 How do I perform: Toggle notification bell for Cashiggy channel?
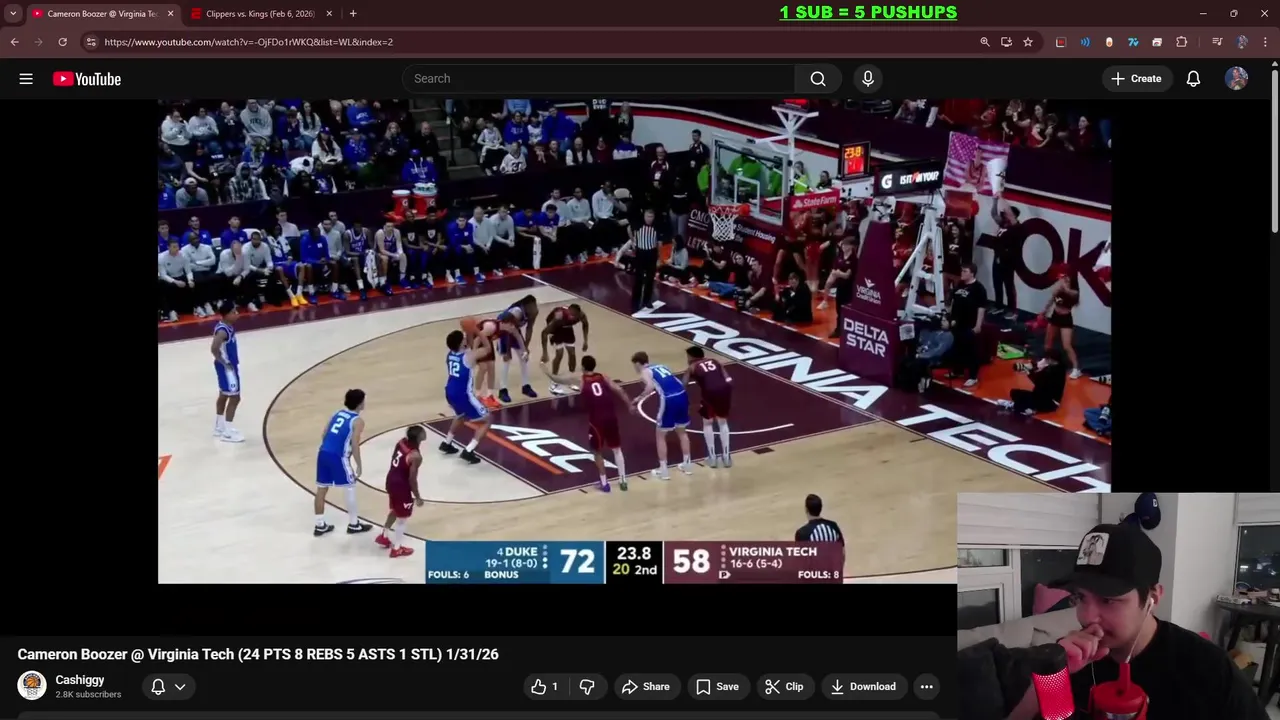[x=158, y=687]
